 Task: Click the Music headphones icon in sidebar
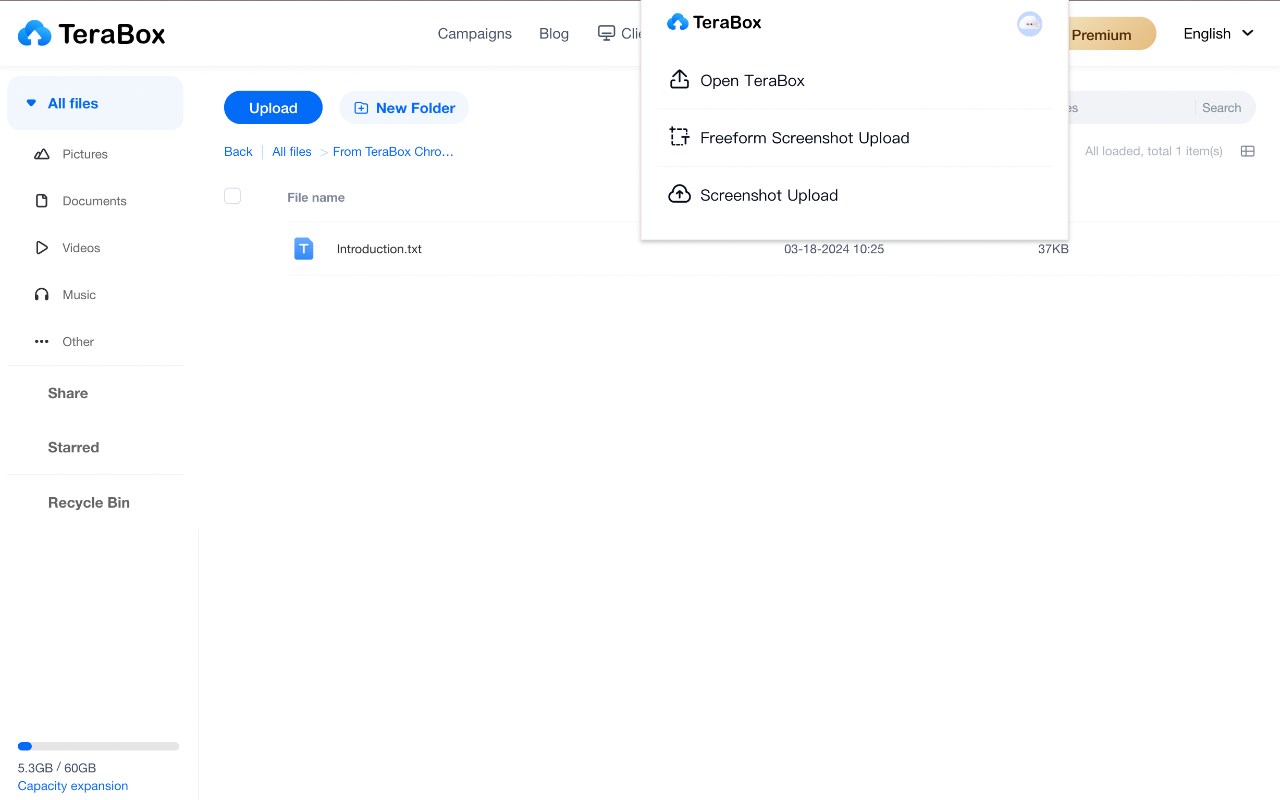pos(42,295)
